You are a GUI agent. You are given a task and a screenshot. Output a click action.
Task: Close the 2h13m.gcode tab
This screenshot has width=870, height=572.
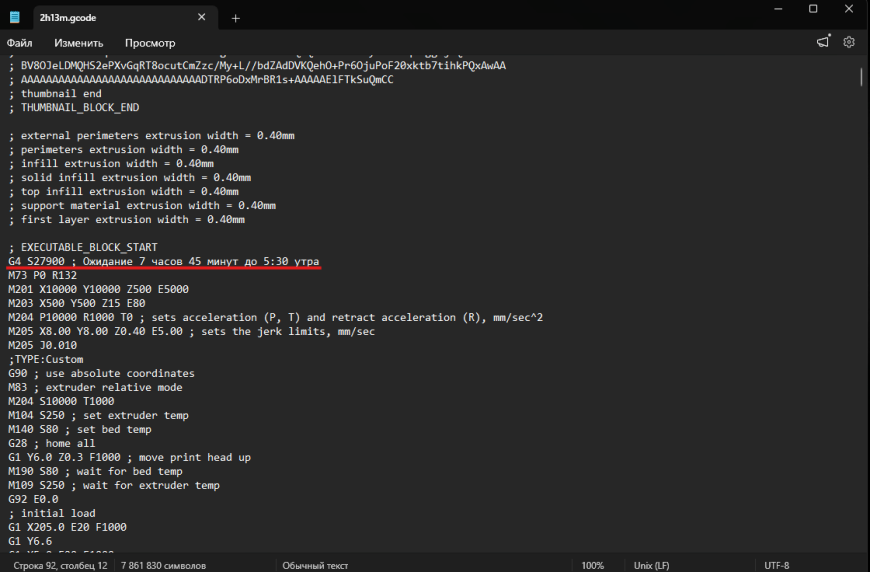(201, 17)
